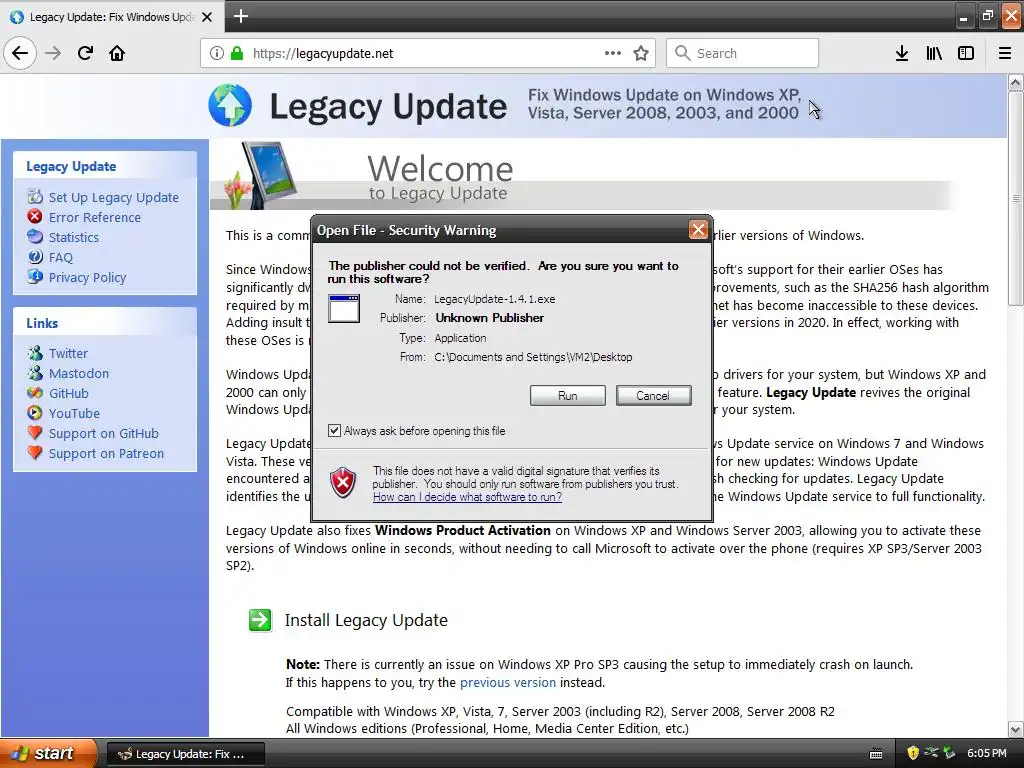Image resolution: width=1024 pixels, height=768 pixels.
Task: Open the page actions three-dots menu
Action: 613,53
